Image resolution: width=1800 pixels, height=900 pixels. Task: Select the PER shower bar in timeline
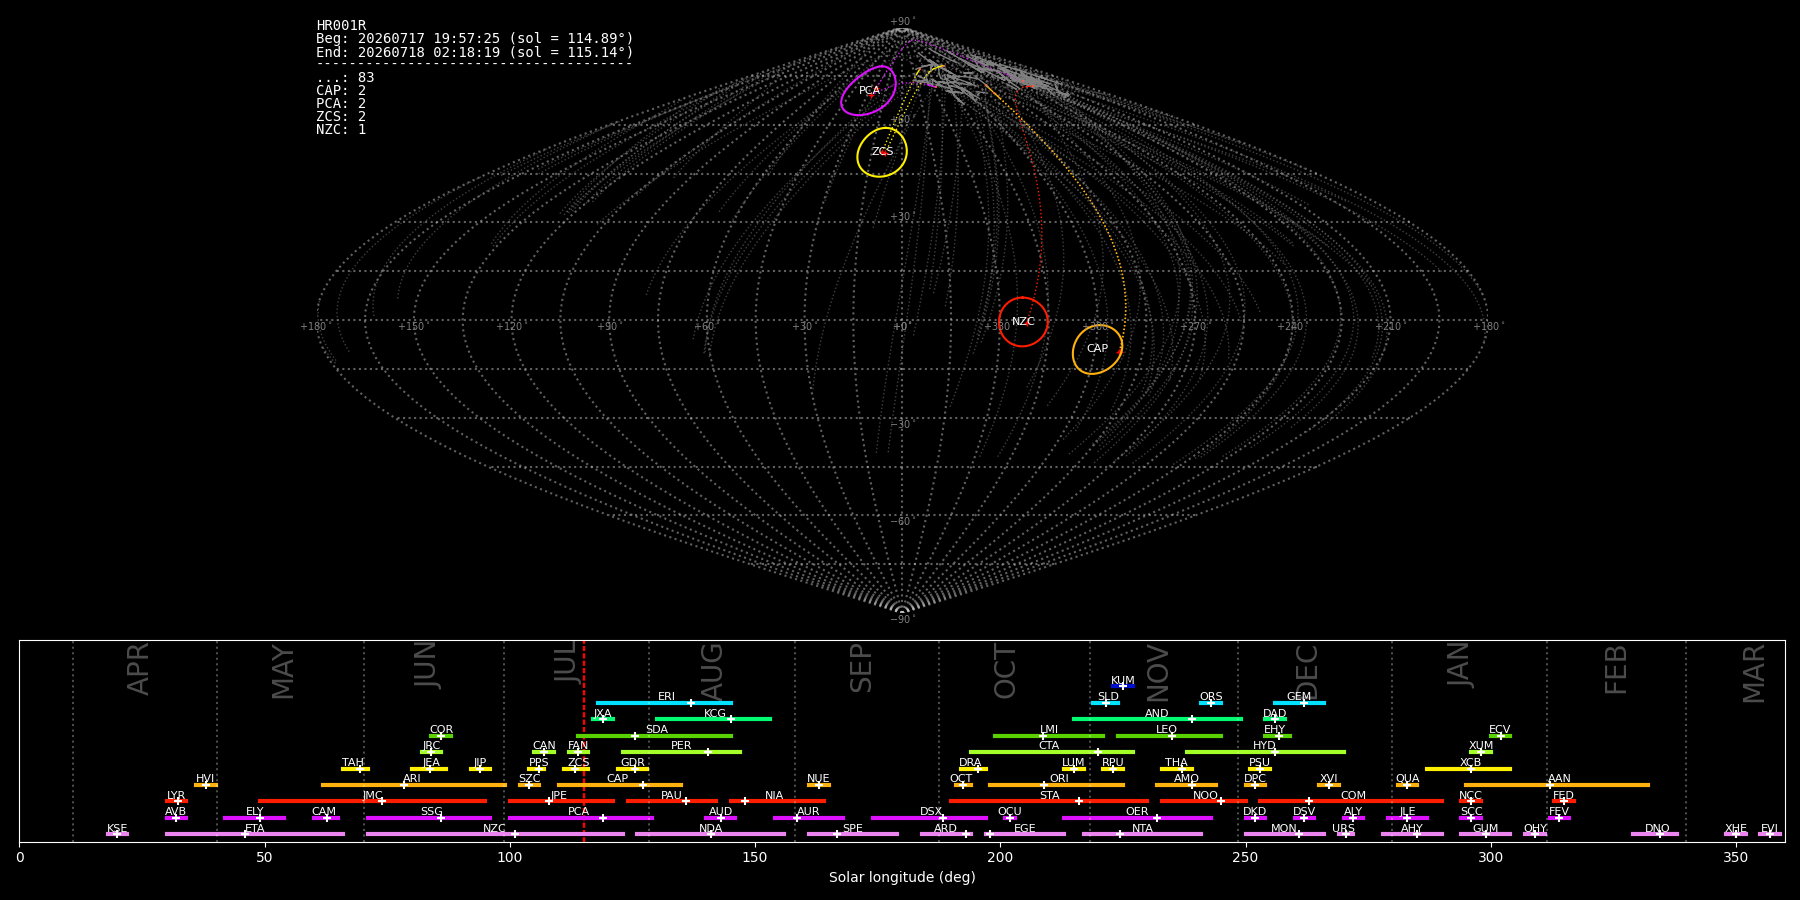point(681,751)
